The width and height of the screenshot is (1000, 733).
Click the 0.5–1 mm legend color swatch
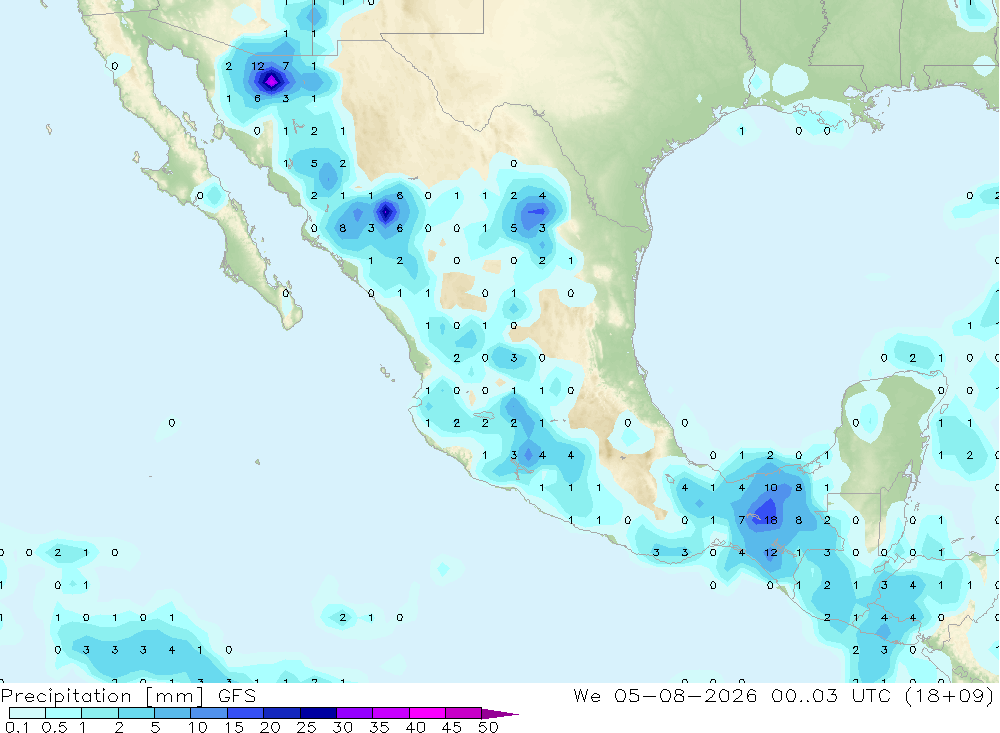tap(63, 713)
